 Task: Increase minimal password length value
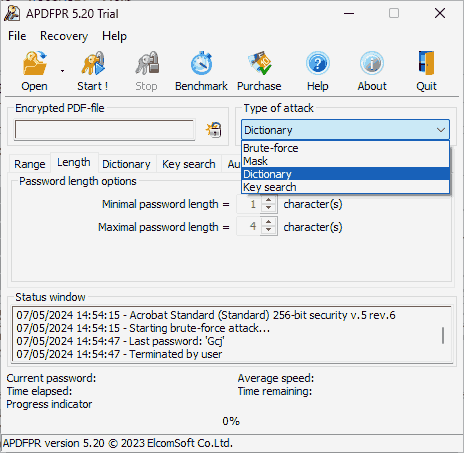click(269, 200)
